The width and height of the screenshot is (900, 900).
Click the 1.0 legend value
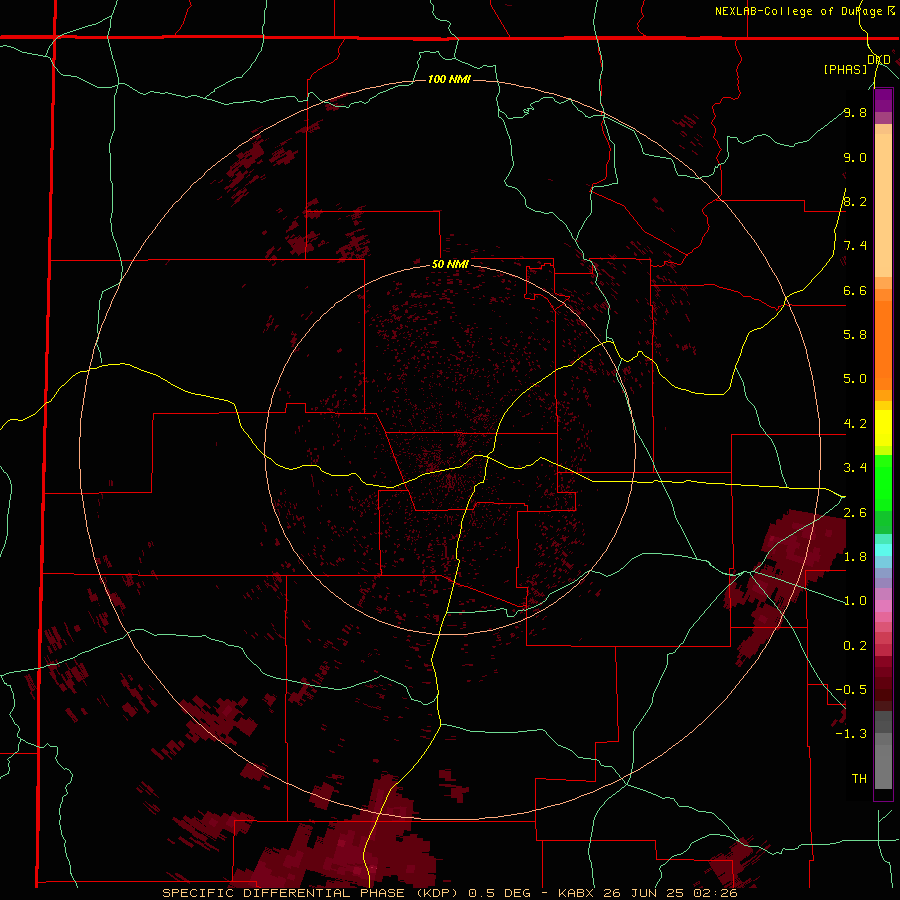(855, 601)
